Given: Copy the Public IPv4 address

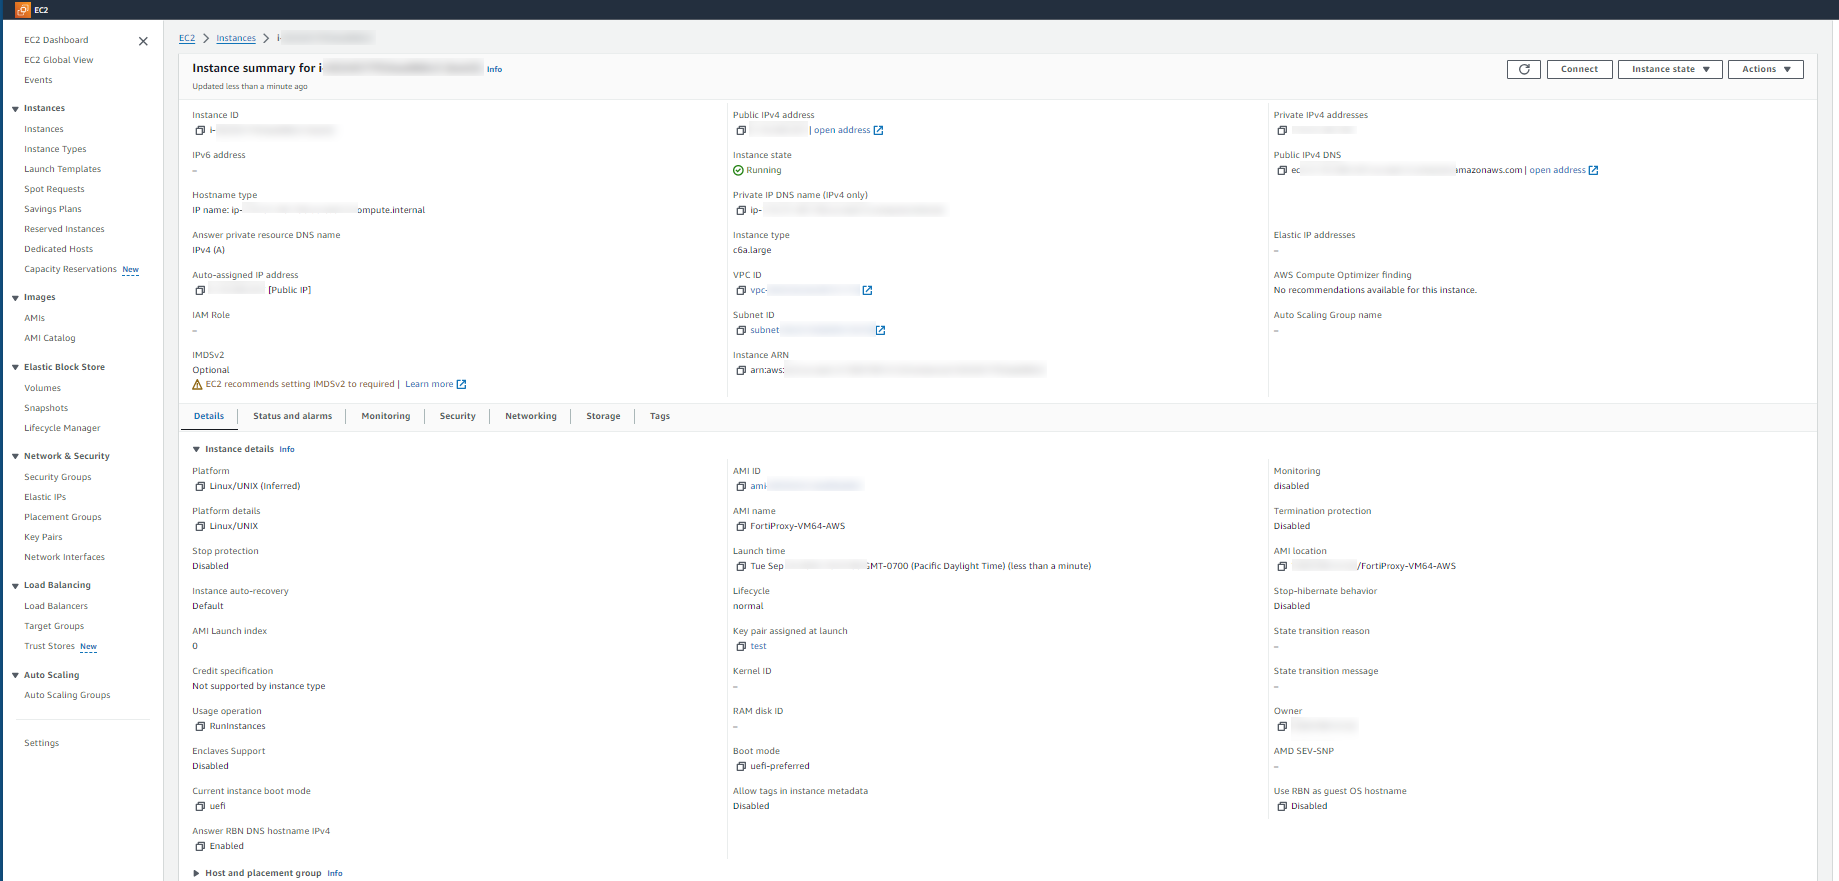Looking at the screenshot, I should (x=741, y=130).
